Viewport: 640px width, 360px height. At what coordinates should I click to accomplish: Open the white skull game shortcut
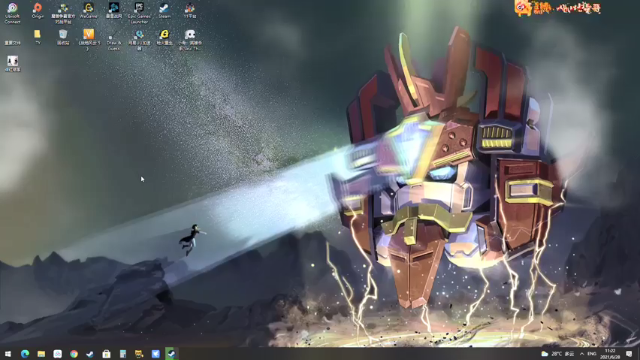click(190, 39)
